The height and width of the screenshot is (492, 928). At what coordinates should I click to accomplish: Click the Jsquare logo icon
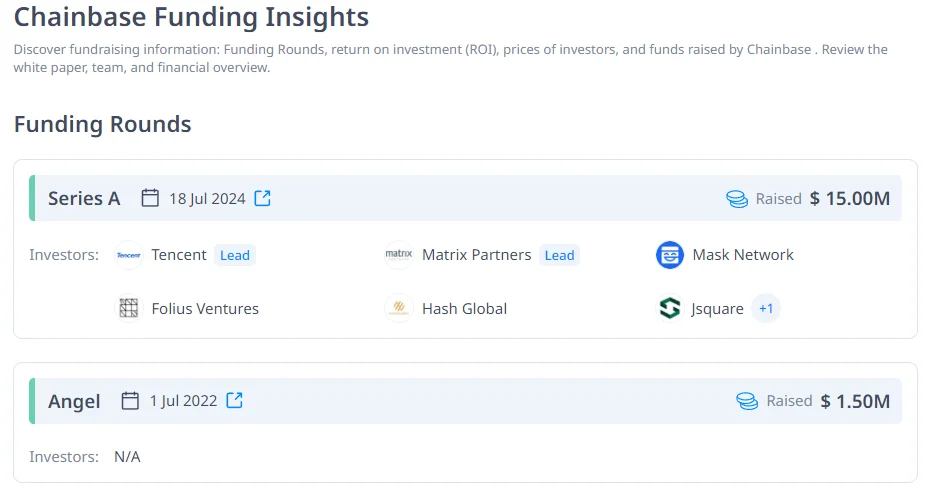tap(670, 308)
